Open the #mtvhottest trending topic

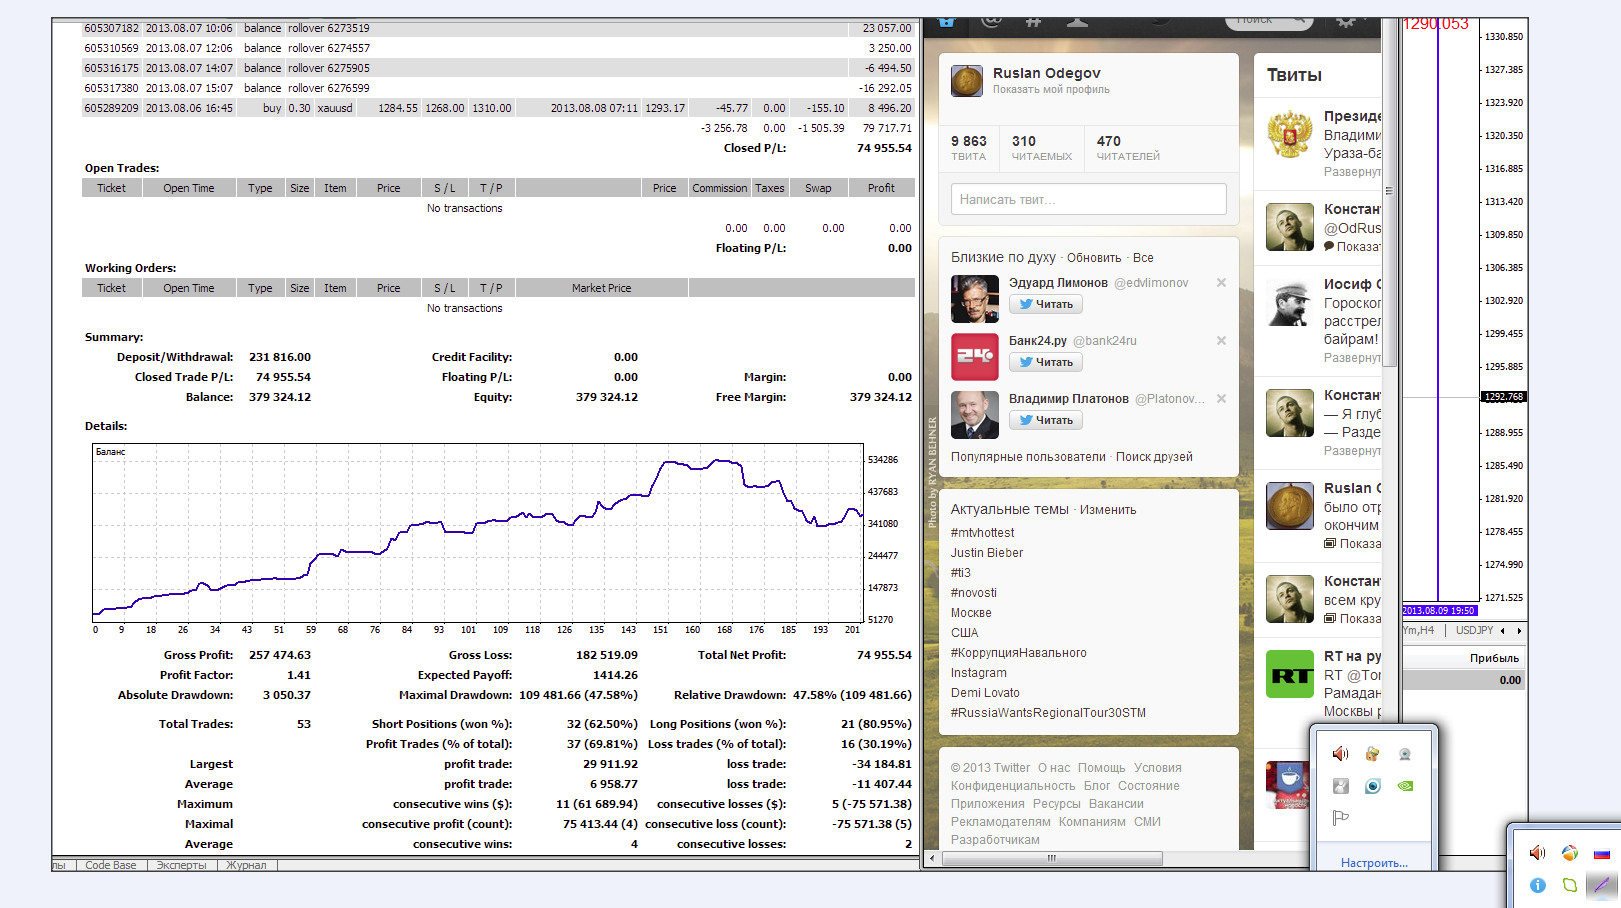pyautogui.click(x=982, y=533)
